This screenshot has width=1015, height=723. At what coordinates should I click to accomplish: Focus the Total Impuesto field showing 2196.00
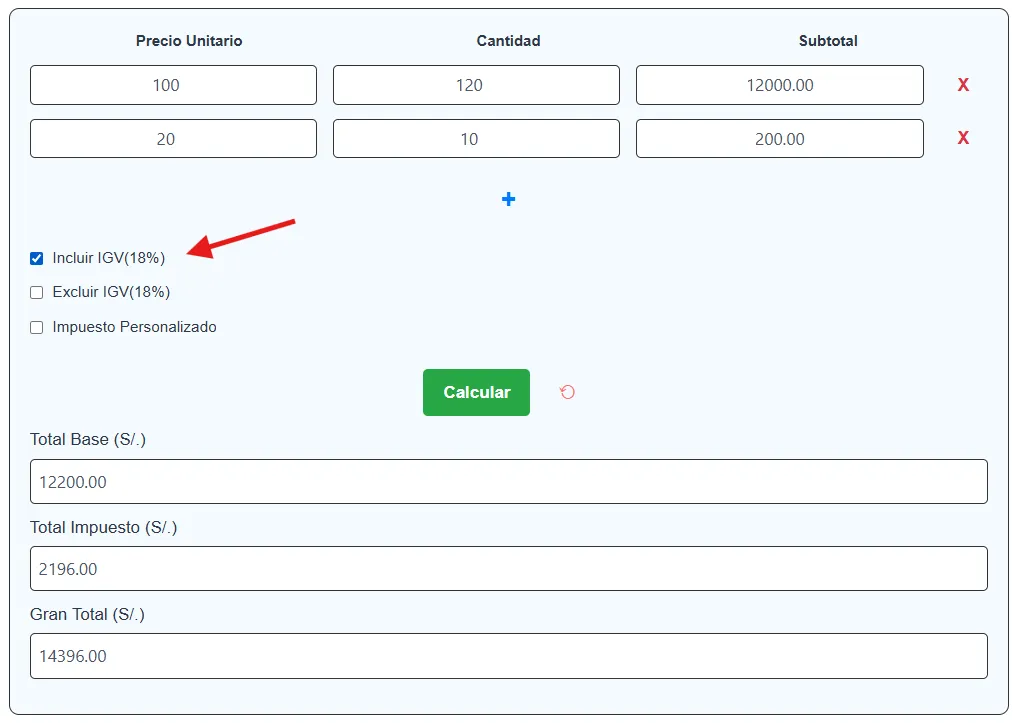[508, 569]
